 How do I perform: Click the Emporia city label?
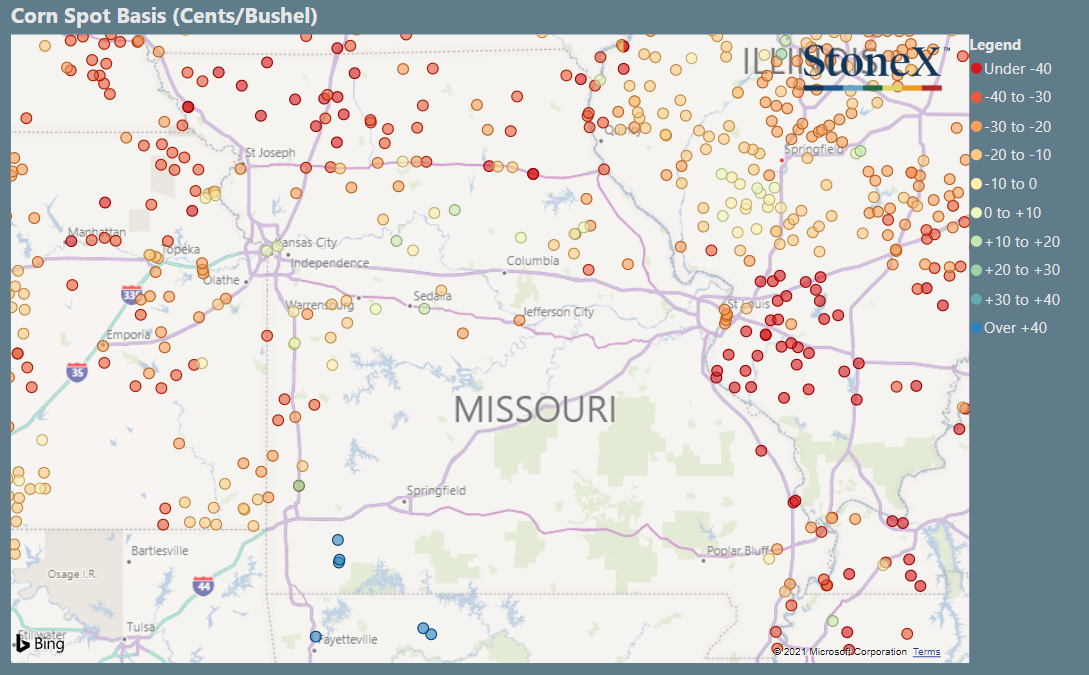128,335
